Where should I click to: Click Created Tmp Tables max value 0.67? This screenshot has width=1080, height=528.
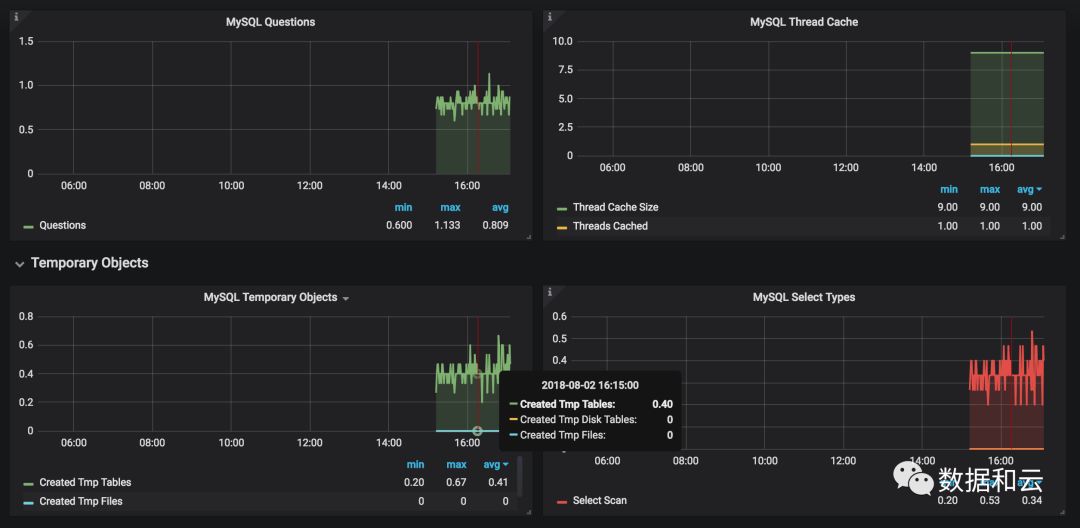[456, 483]
